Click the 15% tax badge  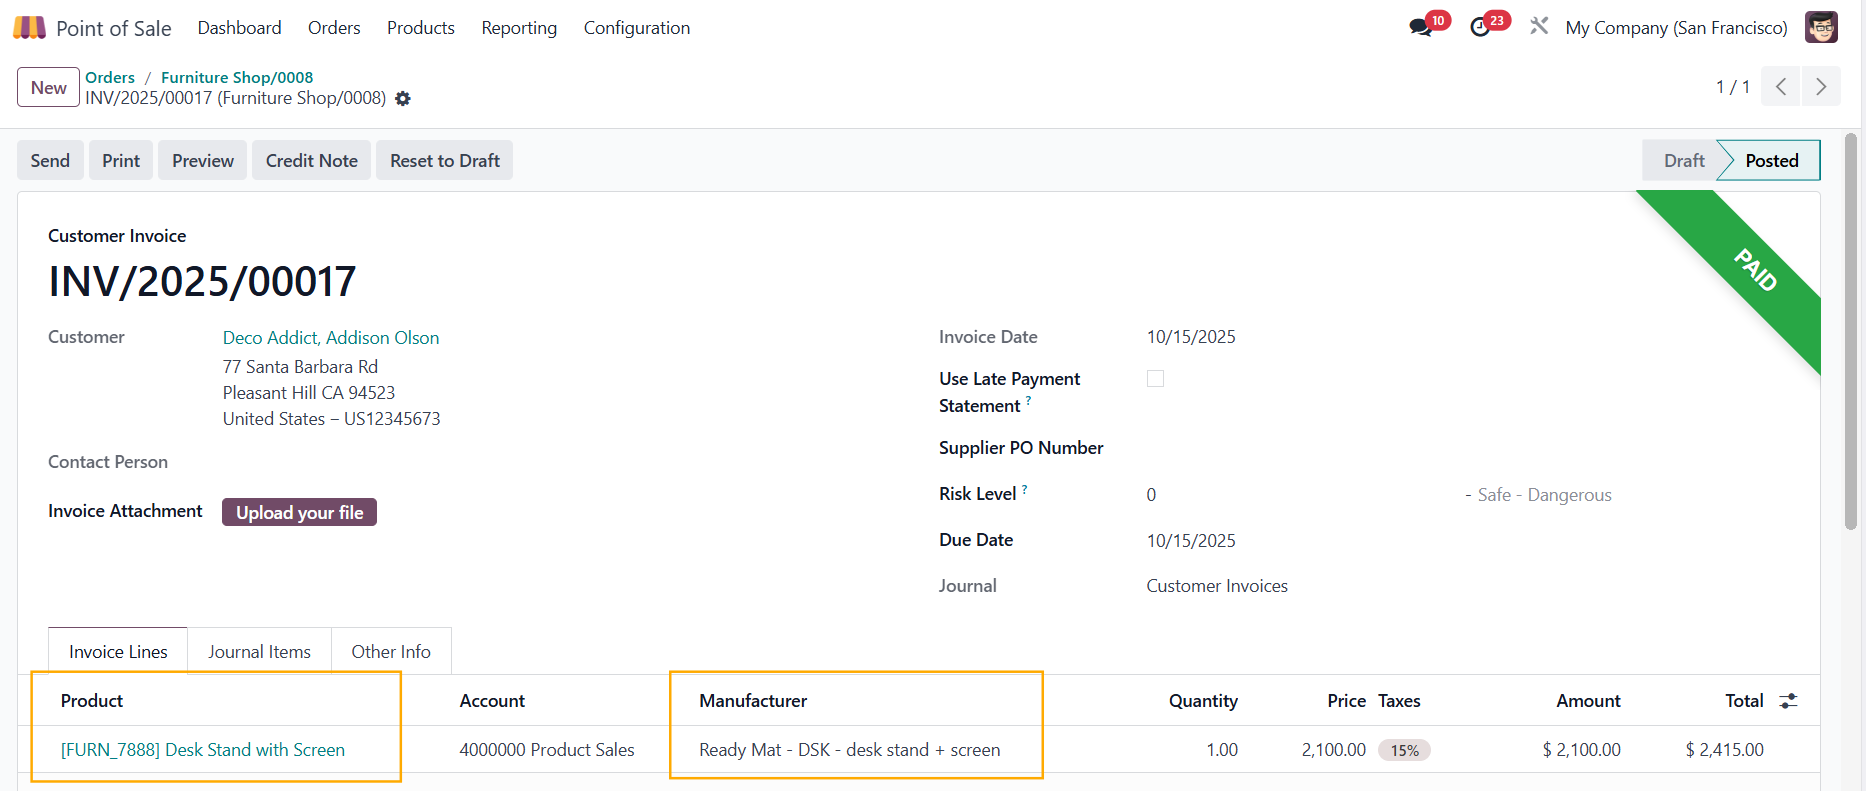(x=1404, y=750)
